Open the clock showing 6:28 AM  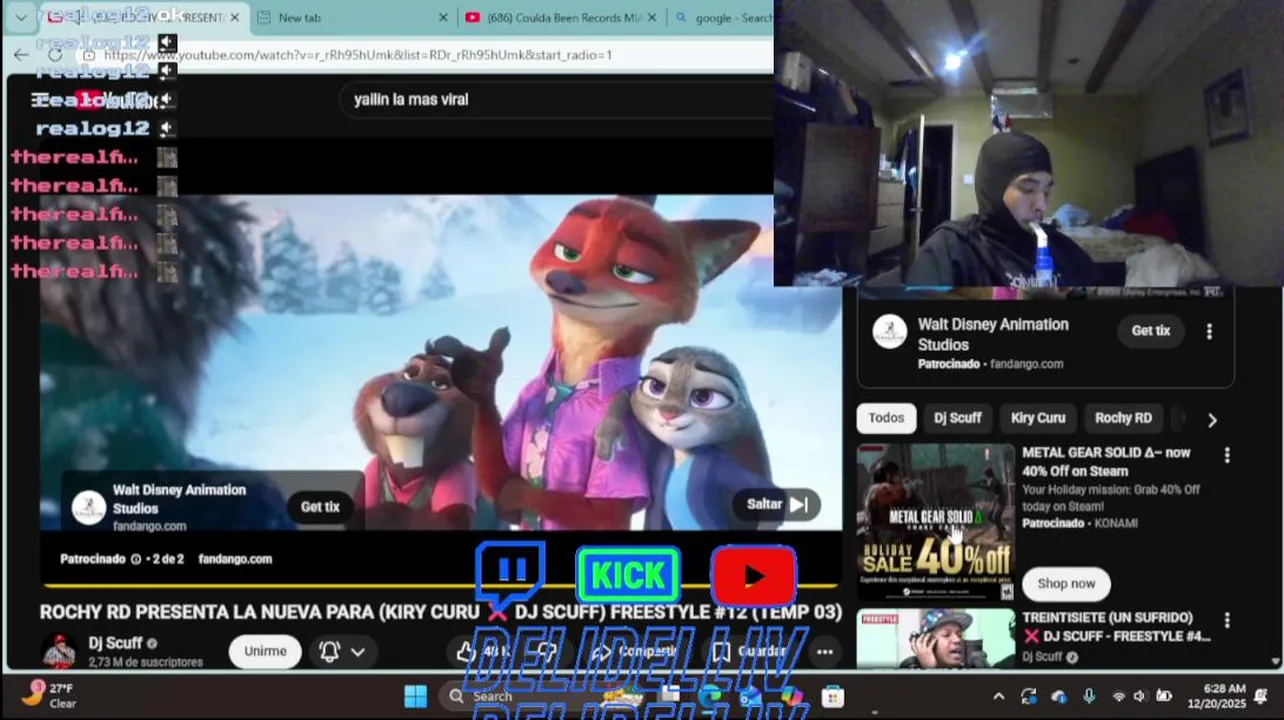tap(1216, 697)
